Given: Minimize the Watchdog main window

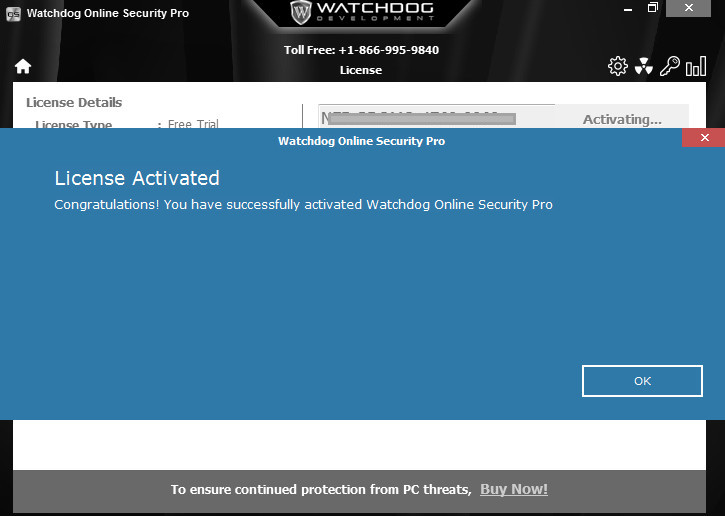Looking at the screenshot, I should click(628, 8).
